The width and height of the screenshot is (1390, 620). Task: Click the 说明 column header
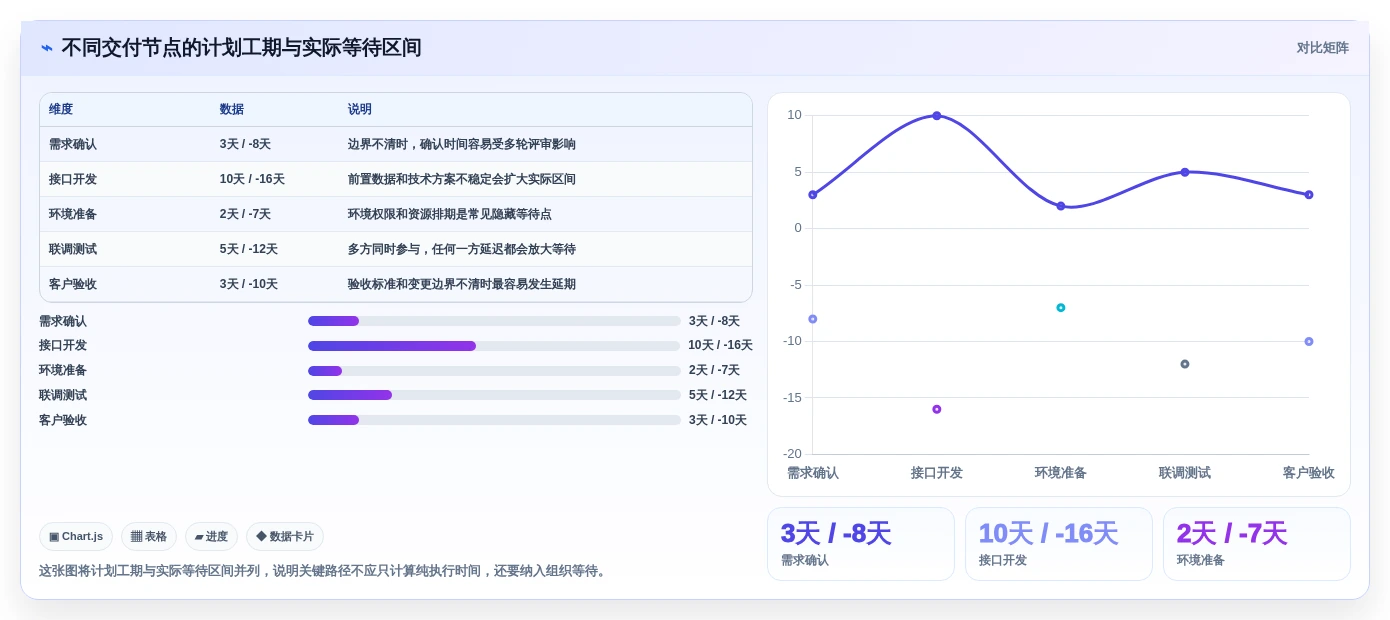[360, 109]
